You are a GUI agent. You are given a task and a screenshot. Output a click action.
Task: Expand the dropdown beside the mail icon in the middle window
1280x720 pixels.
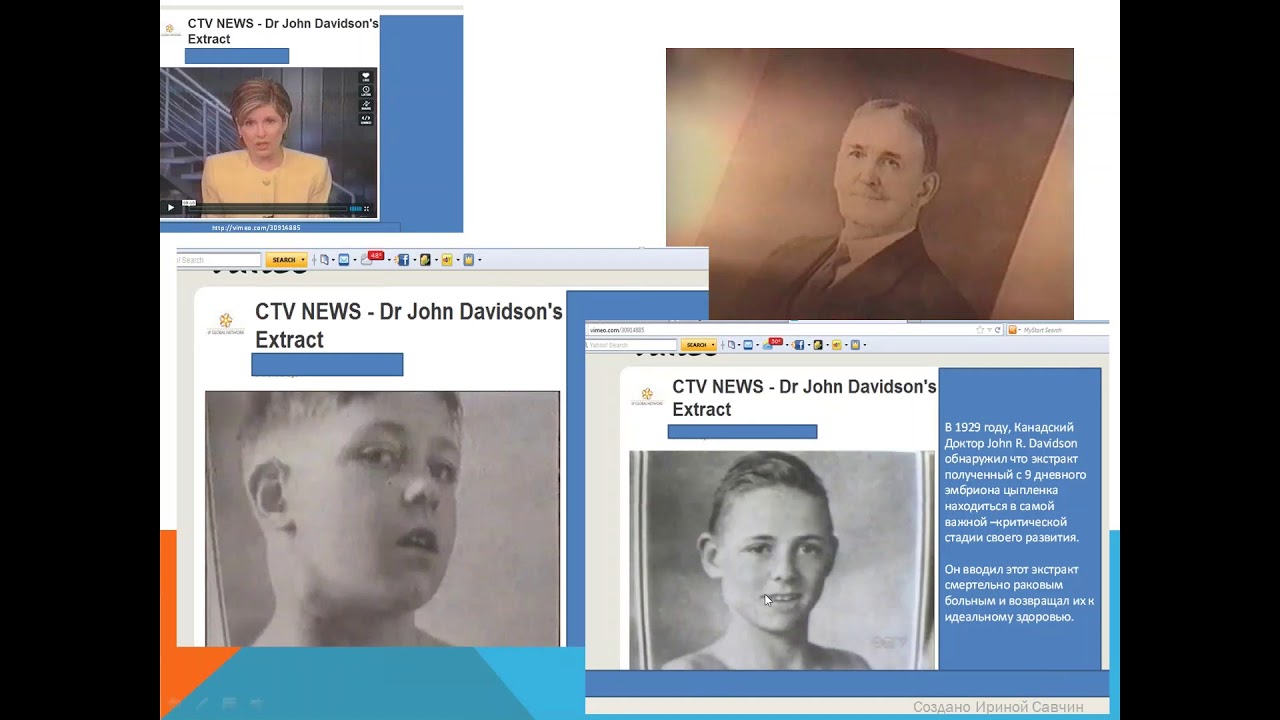(355, 260)
